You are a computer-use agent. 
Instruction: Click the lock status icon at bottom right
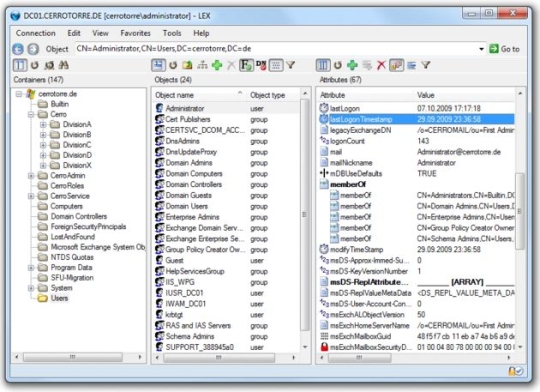(x=515, y=371)
